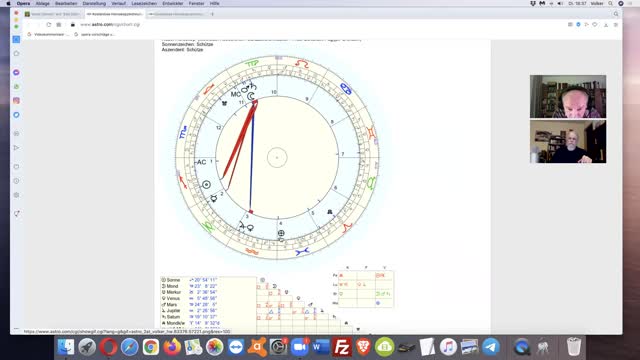Open Lesezeichen menu
Screen dimensions: 640x360
click(144, 3)
